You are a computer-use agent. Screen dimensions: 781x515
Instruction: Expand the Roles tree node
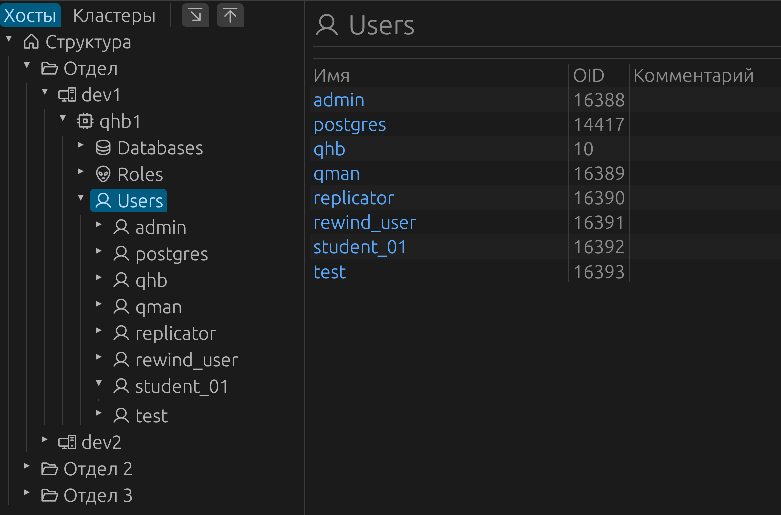point(81,172)
